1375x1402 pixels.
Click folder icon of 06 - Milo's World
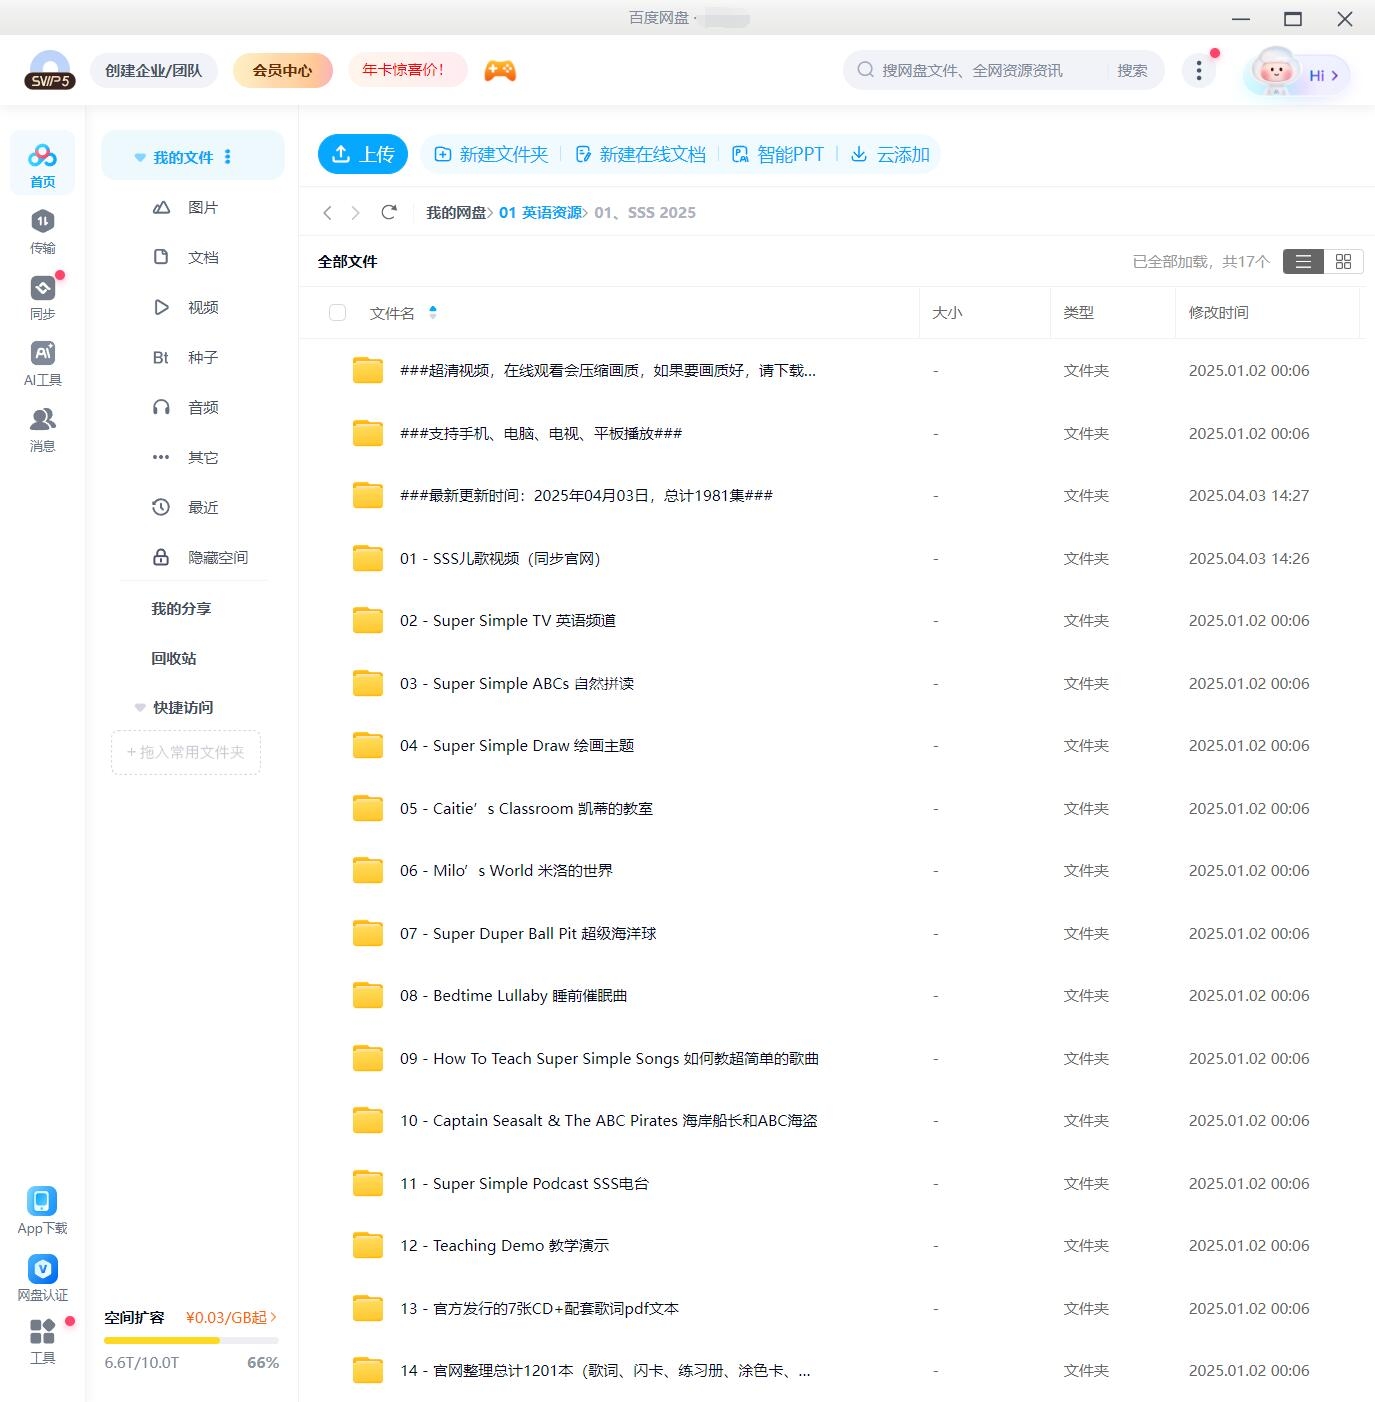(368, 870)
